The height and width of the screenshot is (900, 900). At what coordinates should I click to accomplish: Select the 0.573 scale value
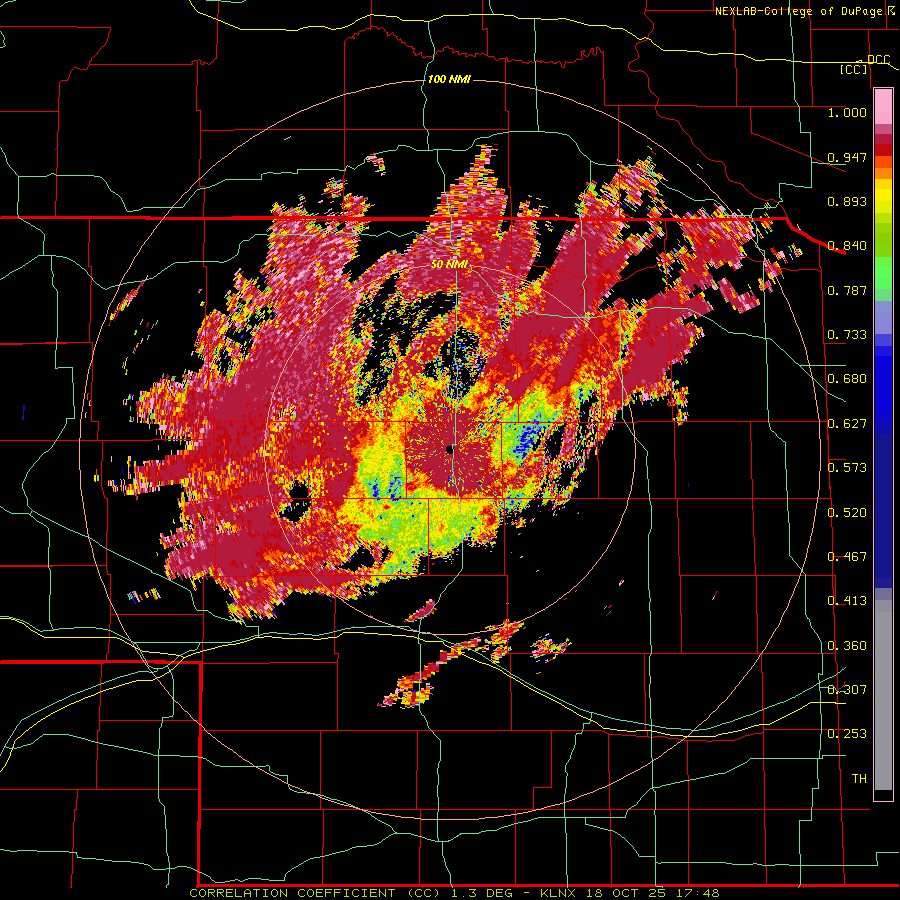click(847, 468)
